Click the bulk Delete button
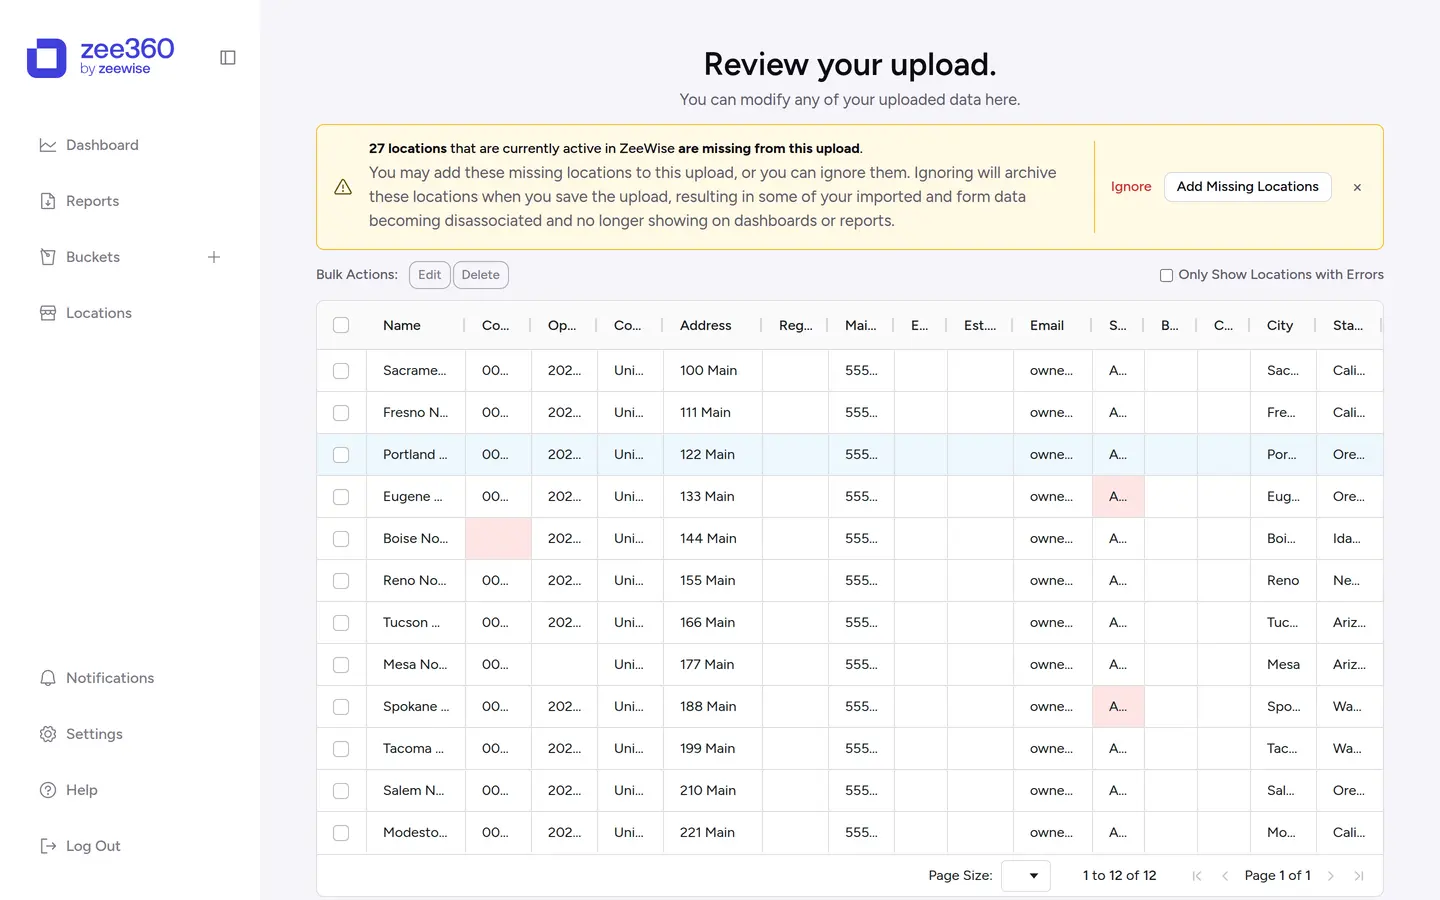This screenshot has width=1440, height=900. (x=480, y=275)
